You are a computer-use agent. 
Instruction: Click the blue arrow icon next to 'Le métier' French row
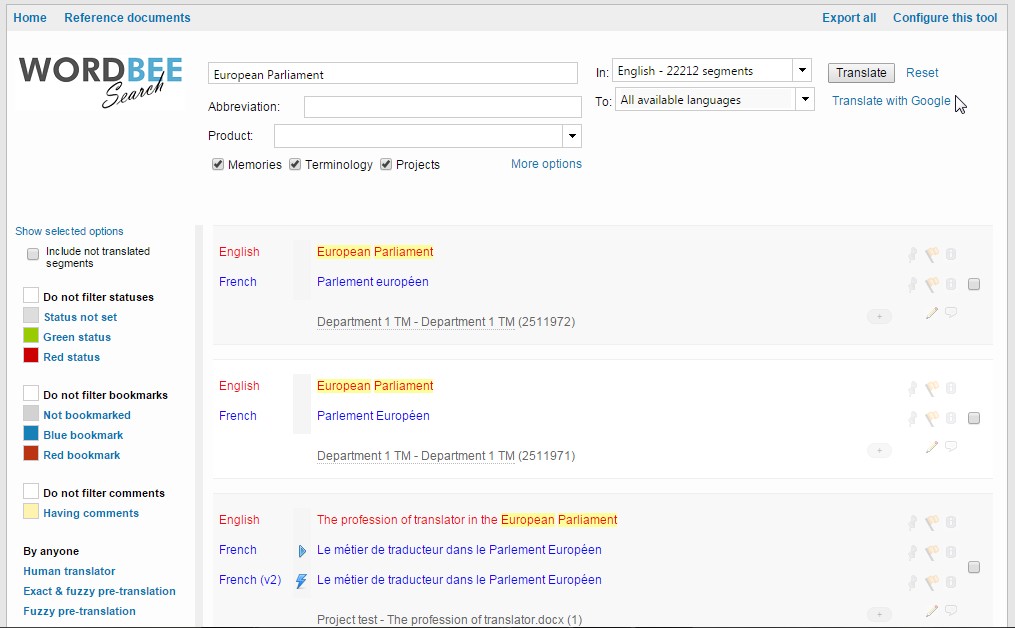[302, 551]
